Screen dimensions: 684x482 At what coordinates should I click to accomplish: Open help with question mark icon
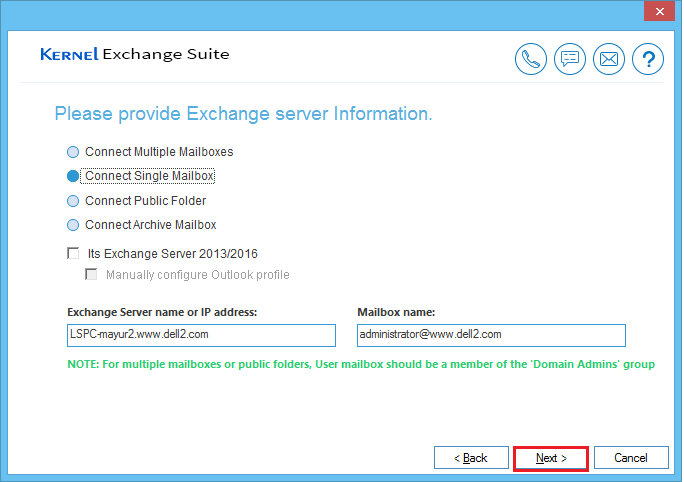click(648, 59)
